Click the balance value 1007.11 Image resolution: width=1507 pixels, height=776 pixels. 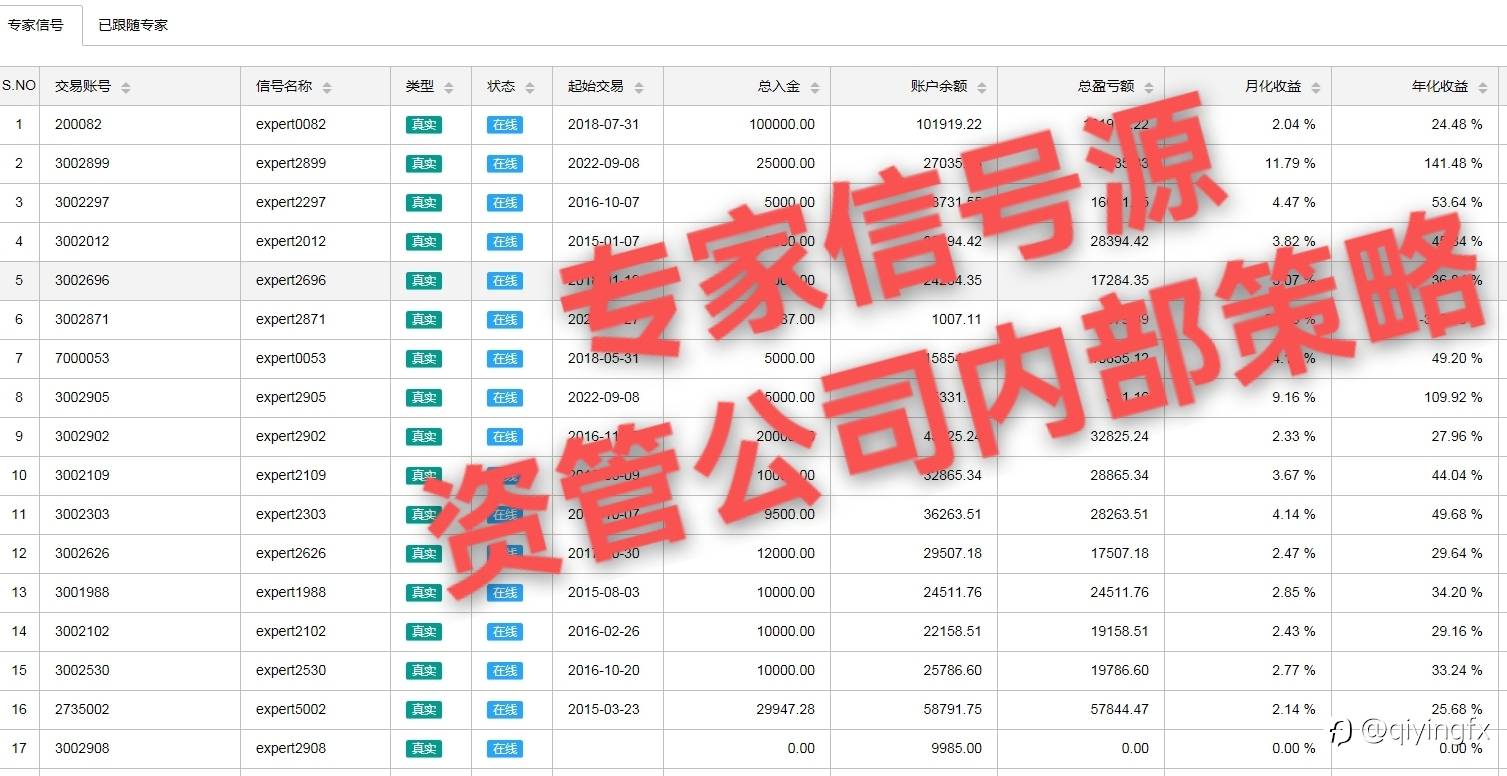click(x=956, y=320)
